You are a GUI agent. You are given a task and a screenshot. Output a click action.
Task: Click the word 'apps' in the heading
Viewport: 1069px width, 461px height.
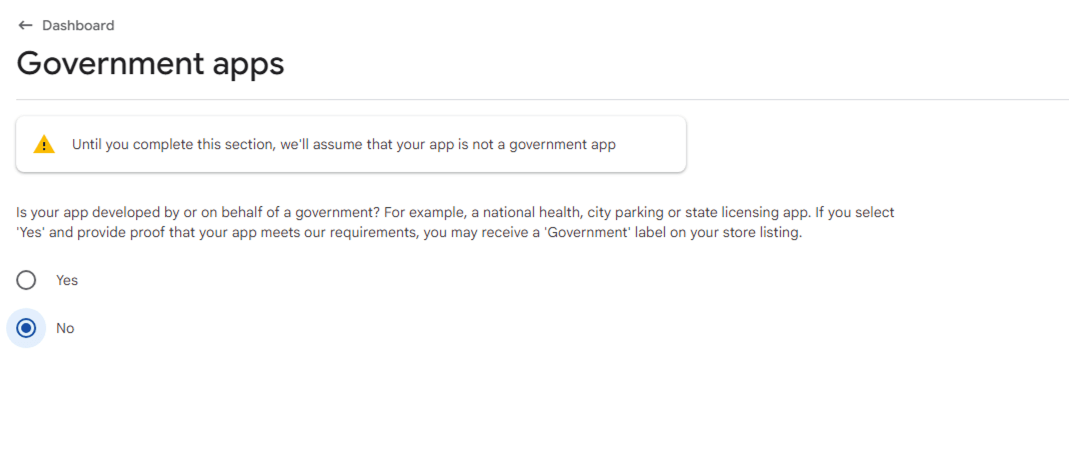point(243,64)
